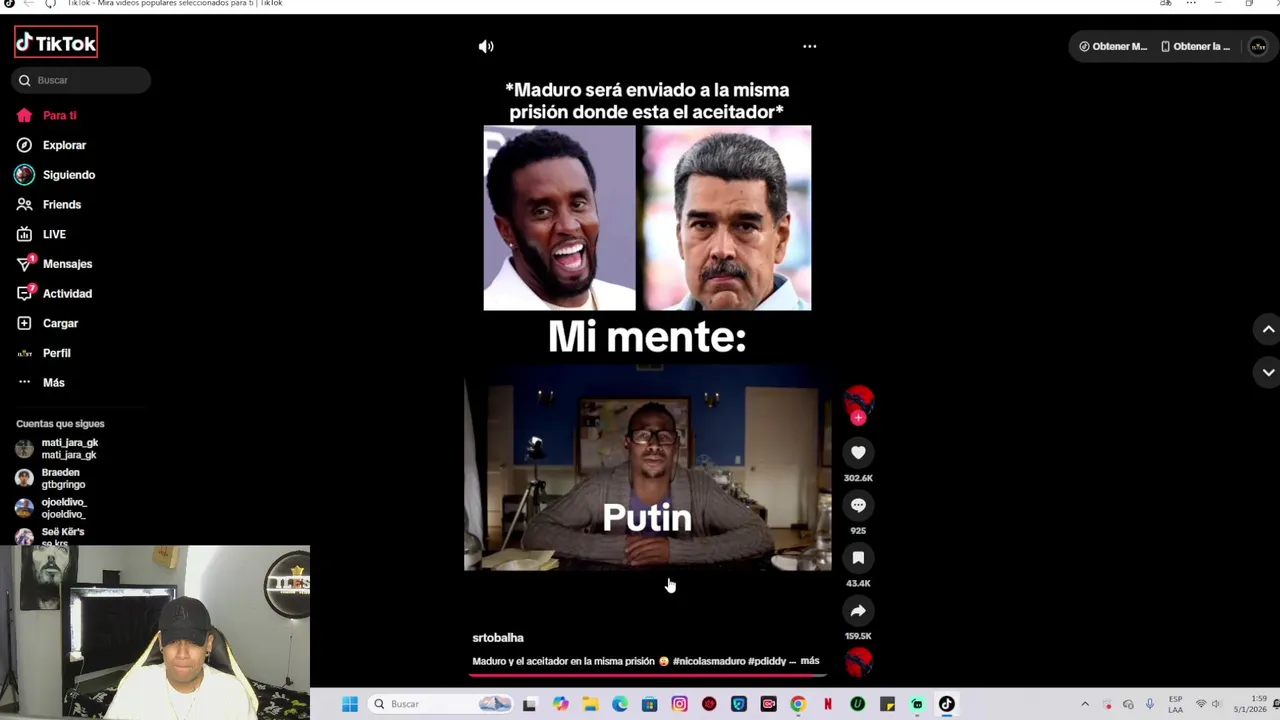Open Microsoft Store from the taskbar
This screenshot has width=1280, height=720.
[x=649, y=704]
